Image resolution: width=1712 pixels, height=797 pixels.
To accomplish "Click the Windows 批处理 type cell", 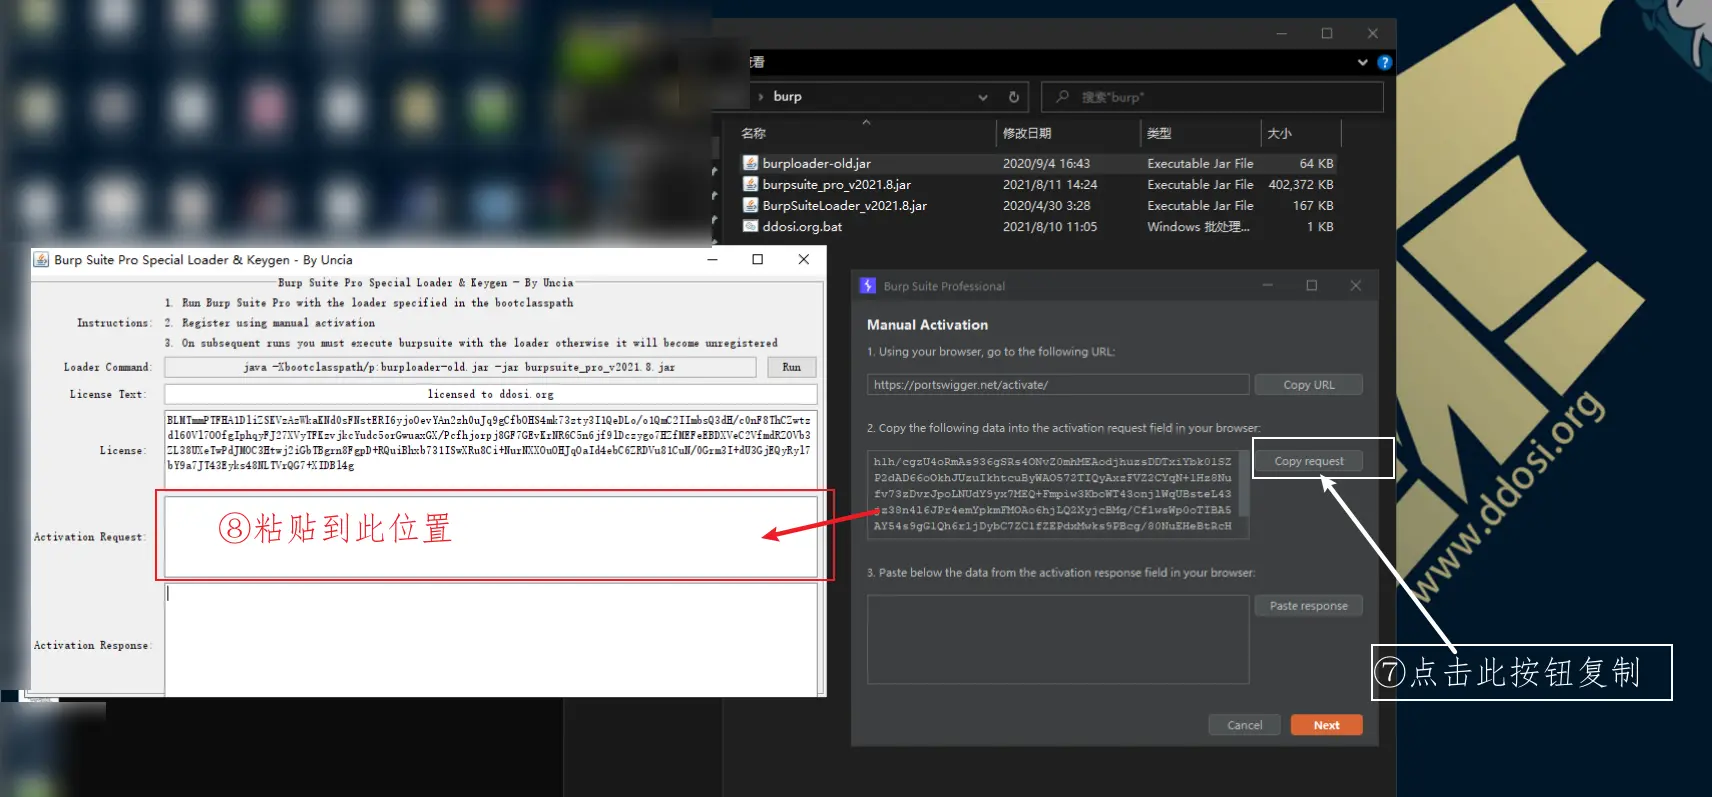I will coord(1198,226).
